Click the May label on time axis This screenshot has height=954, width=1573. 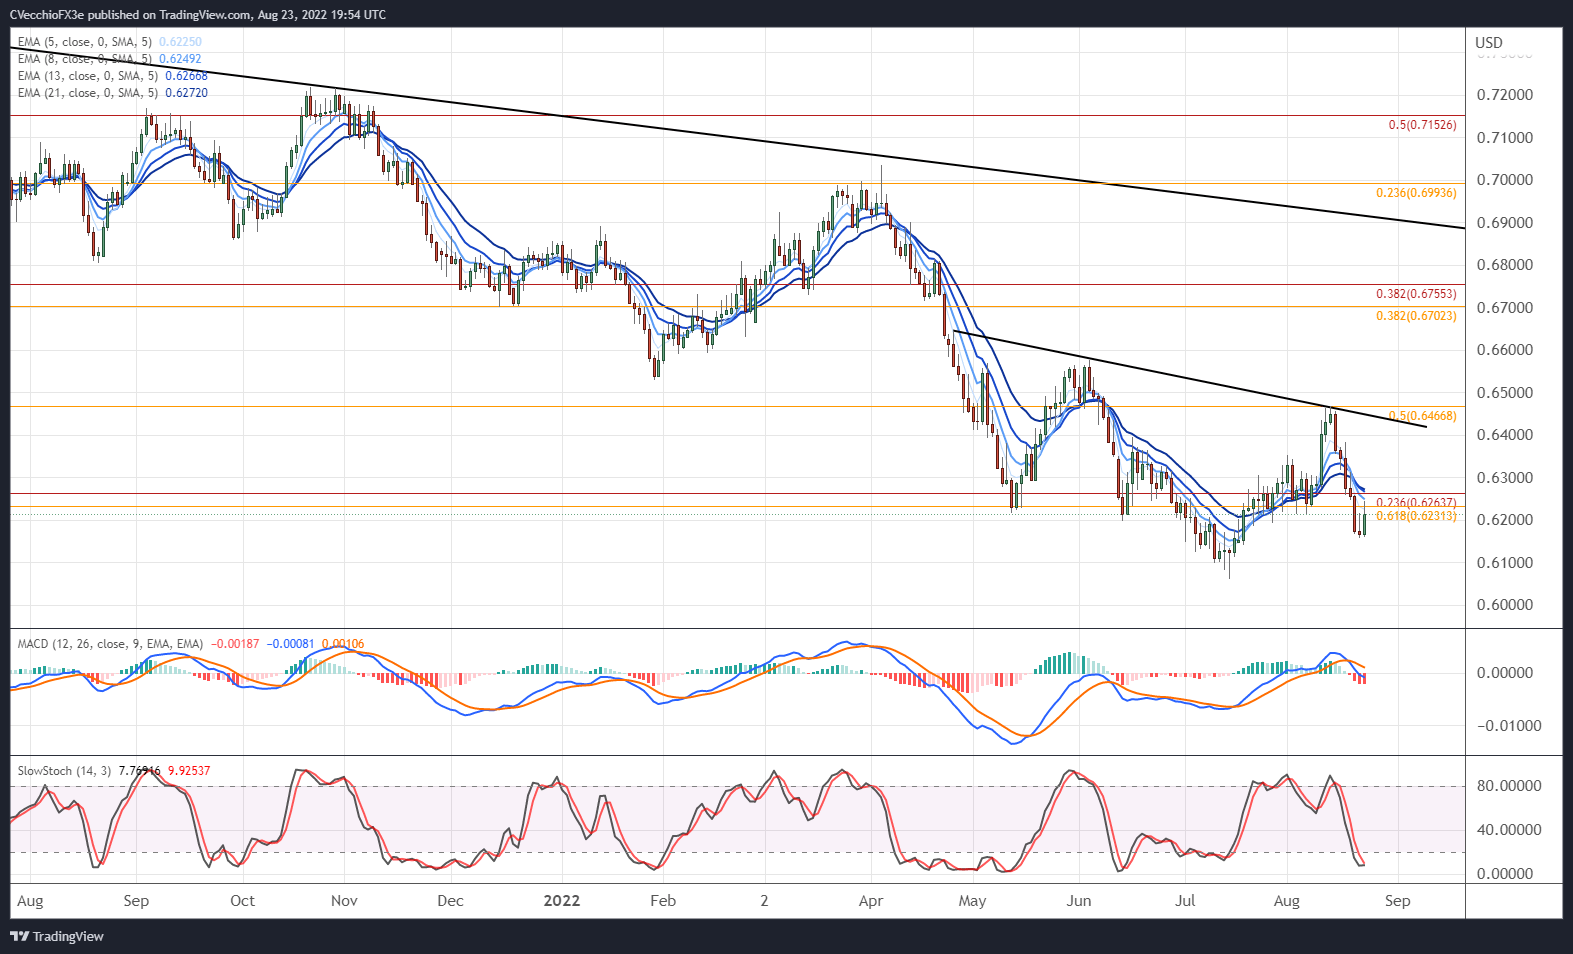point(972,901)
